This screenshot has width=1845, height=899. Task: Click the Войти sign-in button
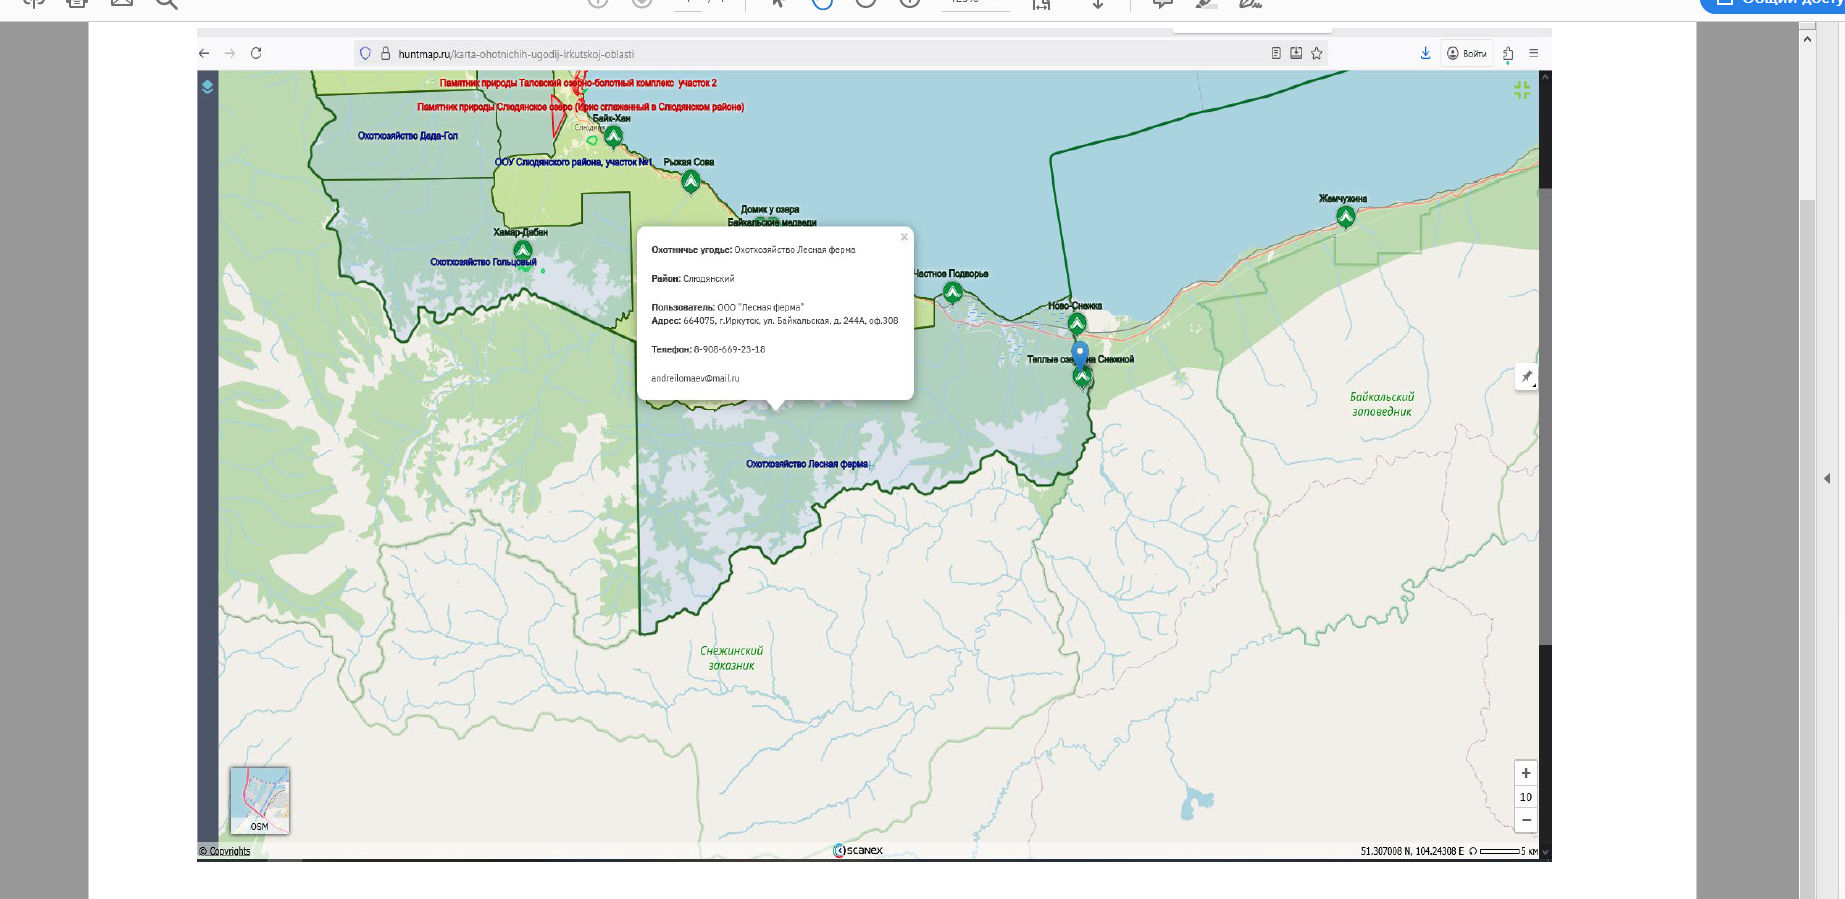click(1467, 53)
